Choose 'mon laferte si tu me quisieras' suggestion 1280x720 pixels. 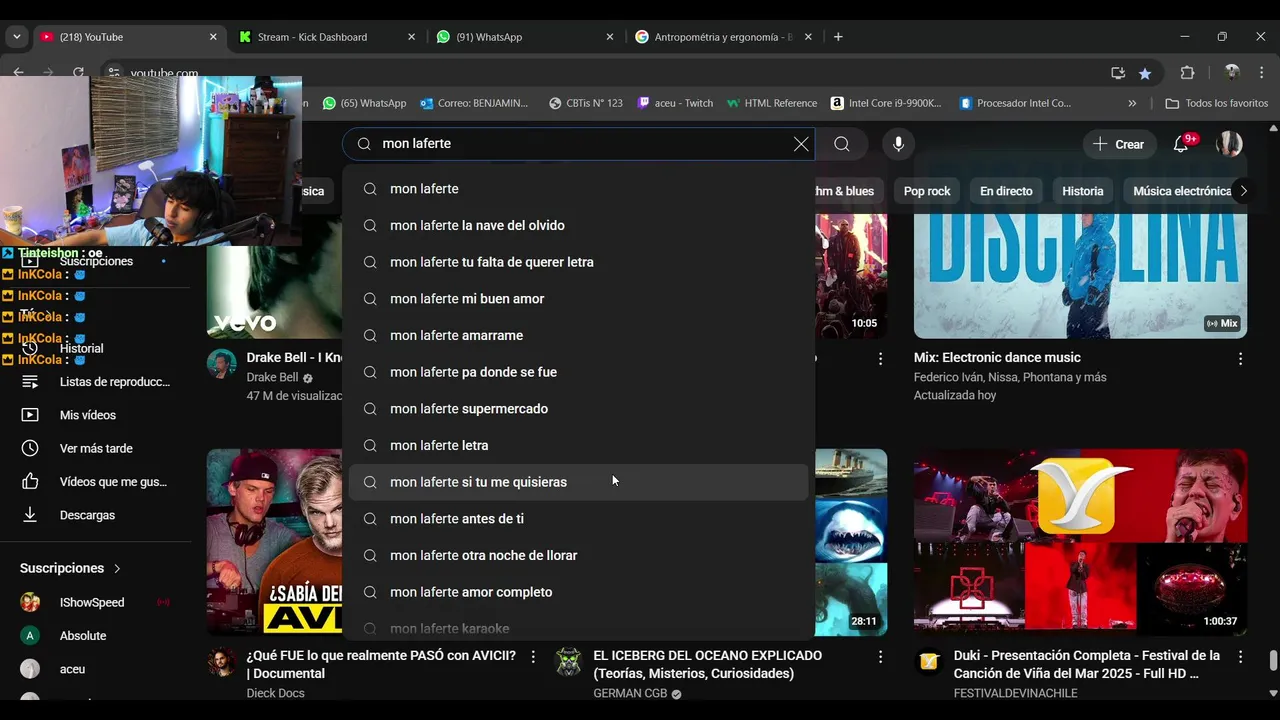[577, 482]
